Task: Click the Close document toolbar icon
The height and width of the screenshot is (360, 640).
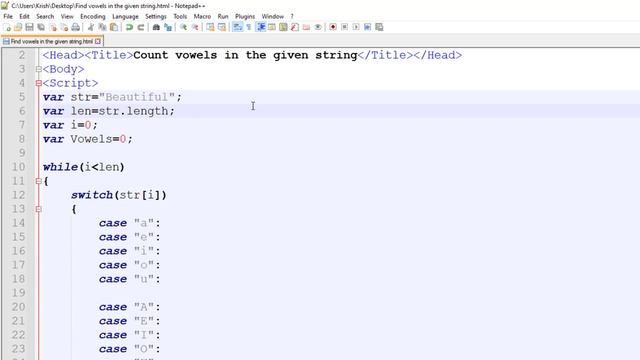Action: tap(53, 27)
